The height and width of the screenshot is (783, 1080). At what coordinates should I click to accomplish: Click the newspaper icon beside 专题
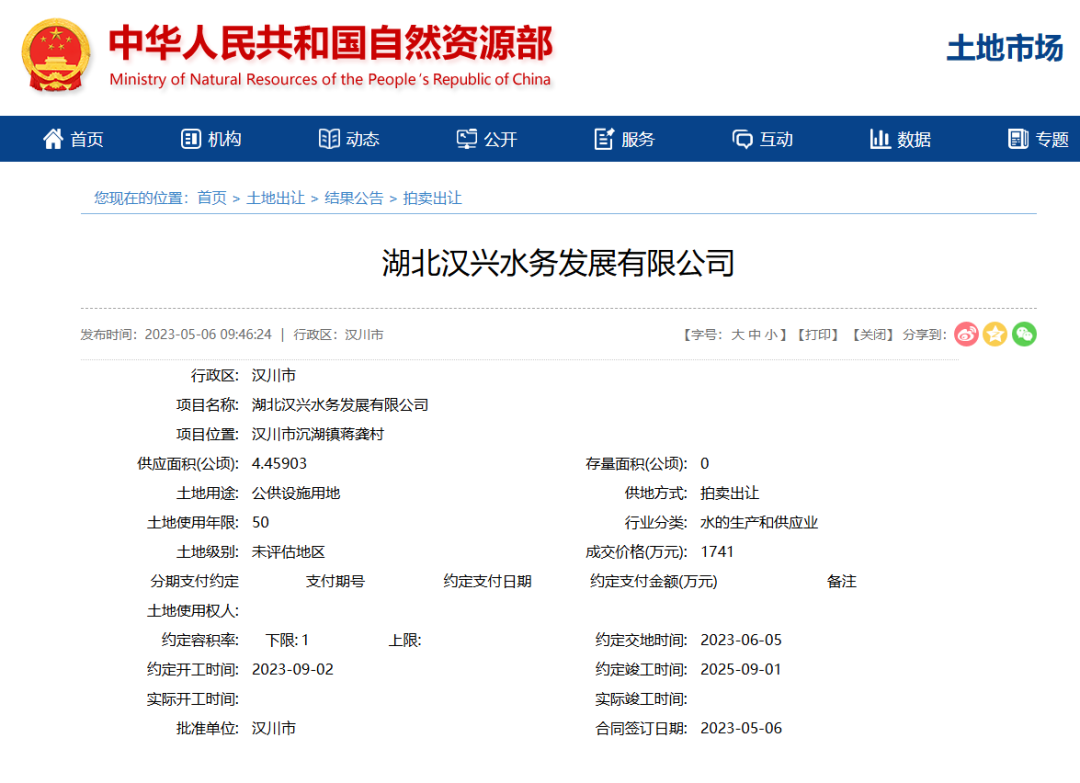(x=1018, y=139)
